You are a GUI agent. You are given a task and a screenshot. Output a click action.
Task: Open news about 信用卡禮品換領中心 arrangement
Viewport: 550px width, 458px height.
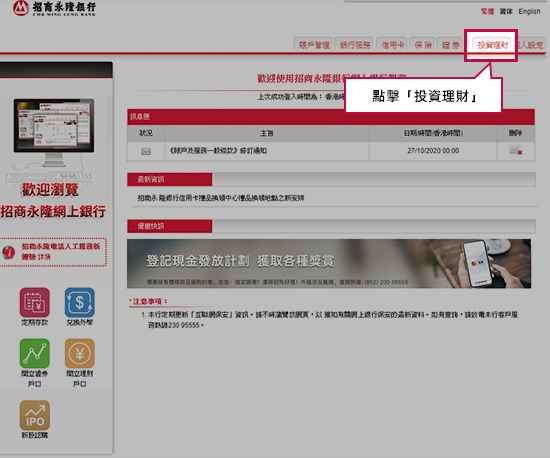[221, 198]
